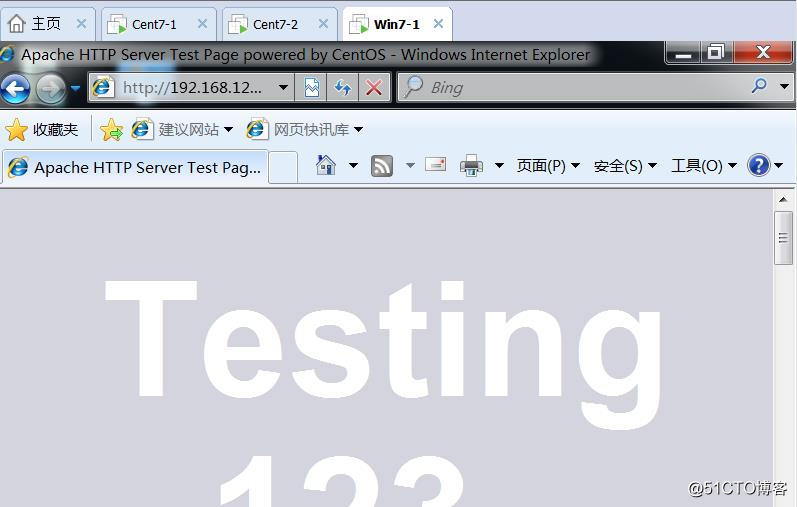797x507 pixels.
Task: Add page to favorites bar star icon
Action: click(111, 130)
